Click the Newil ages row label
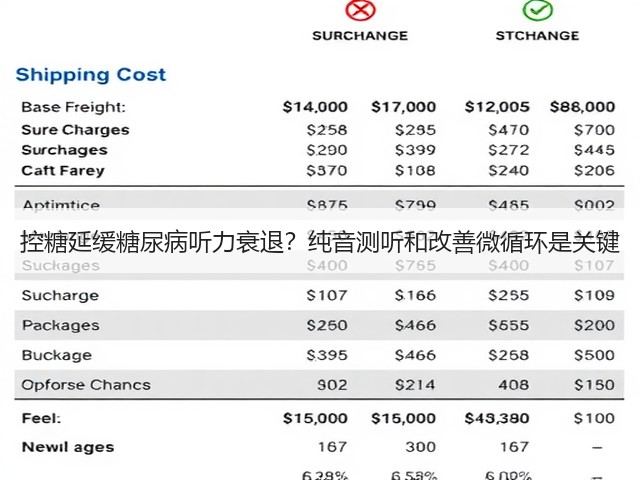 [x=68, y=447]
